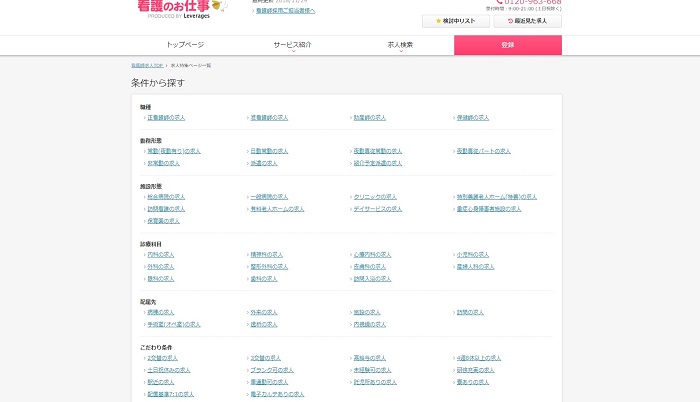Open the 病棟の求人 link
700x402 pixels.
161,312
